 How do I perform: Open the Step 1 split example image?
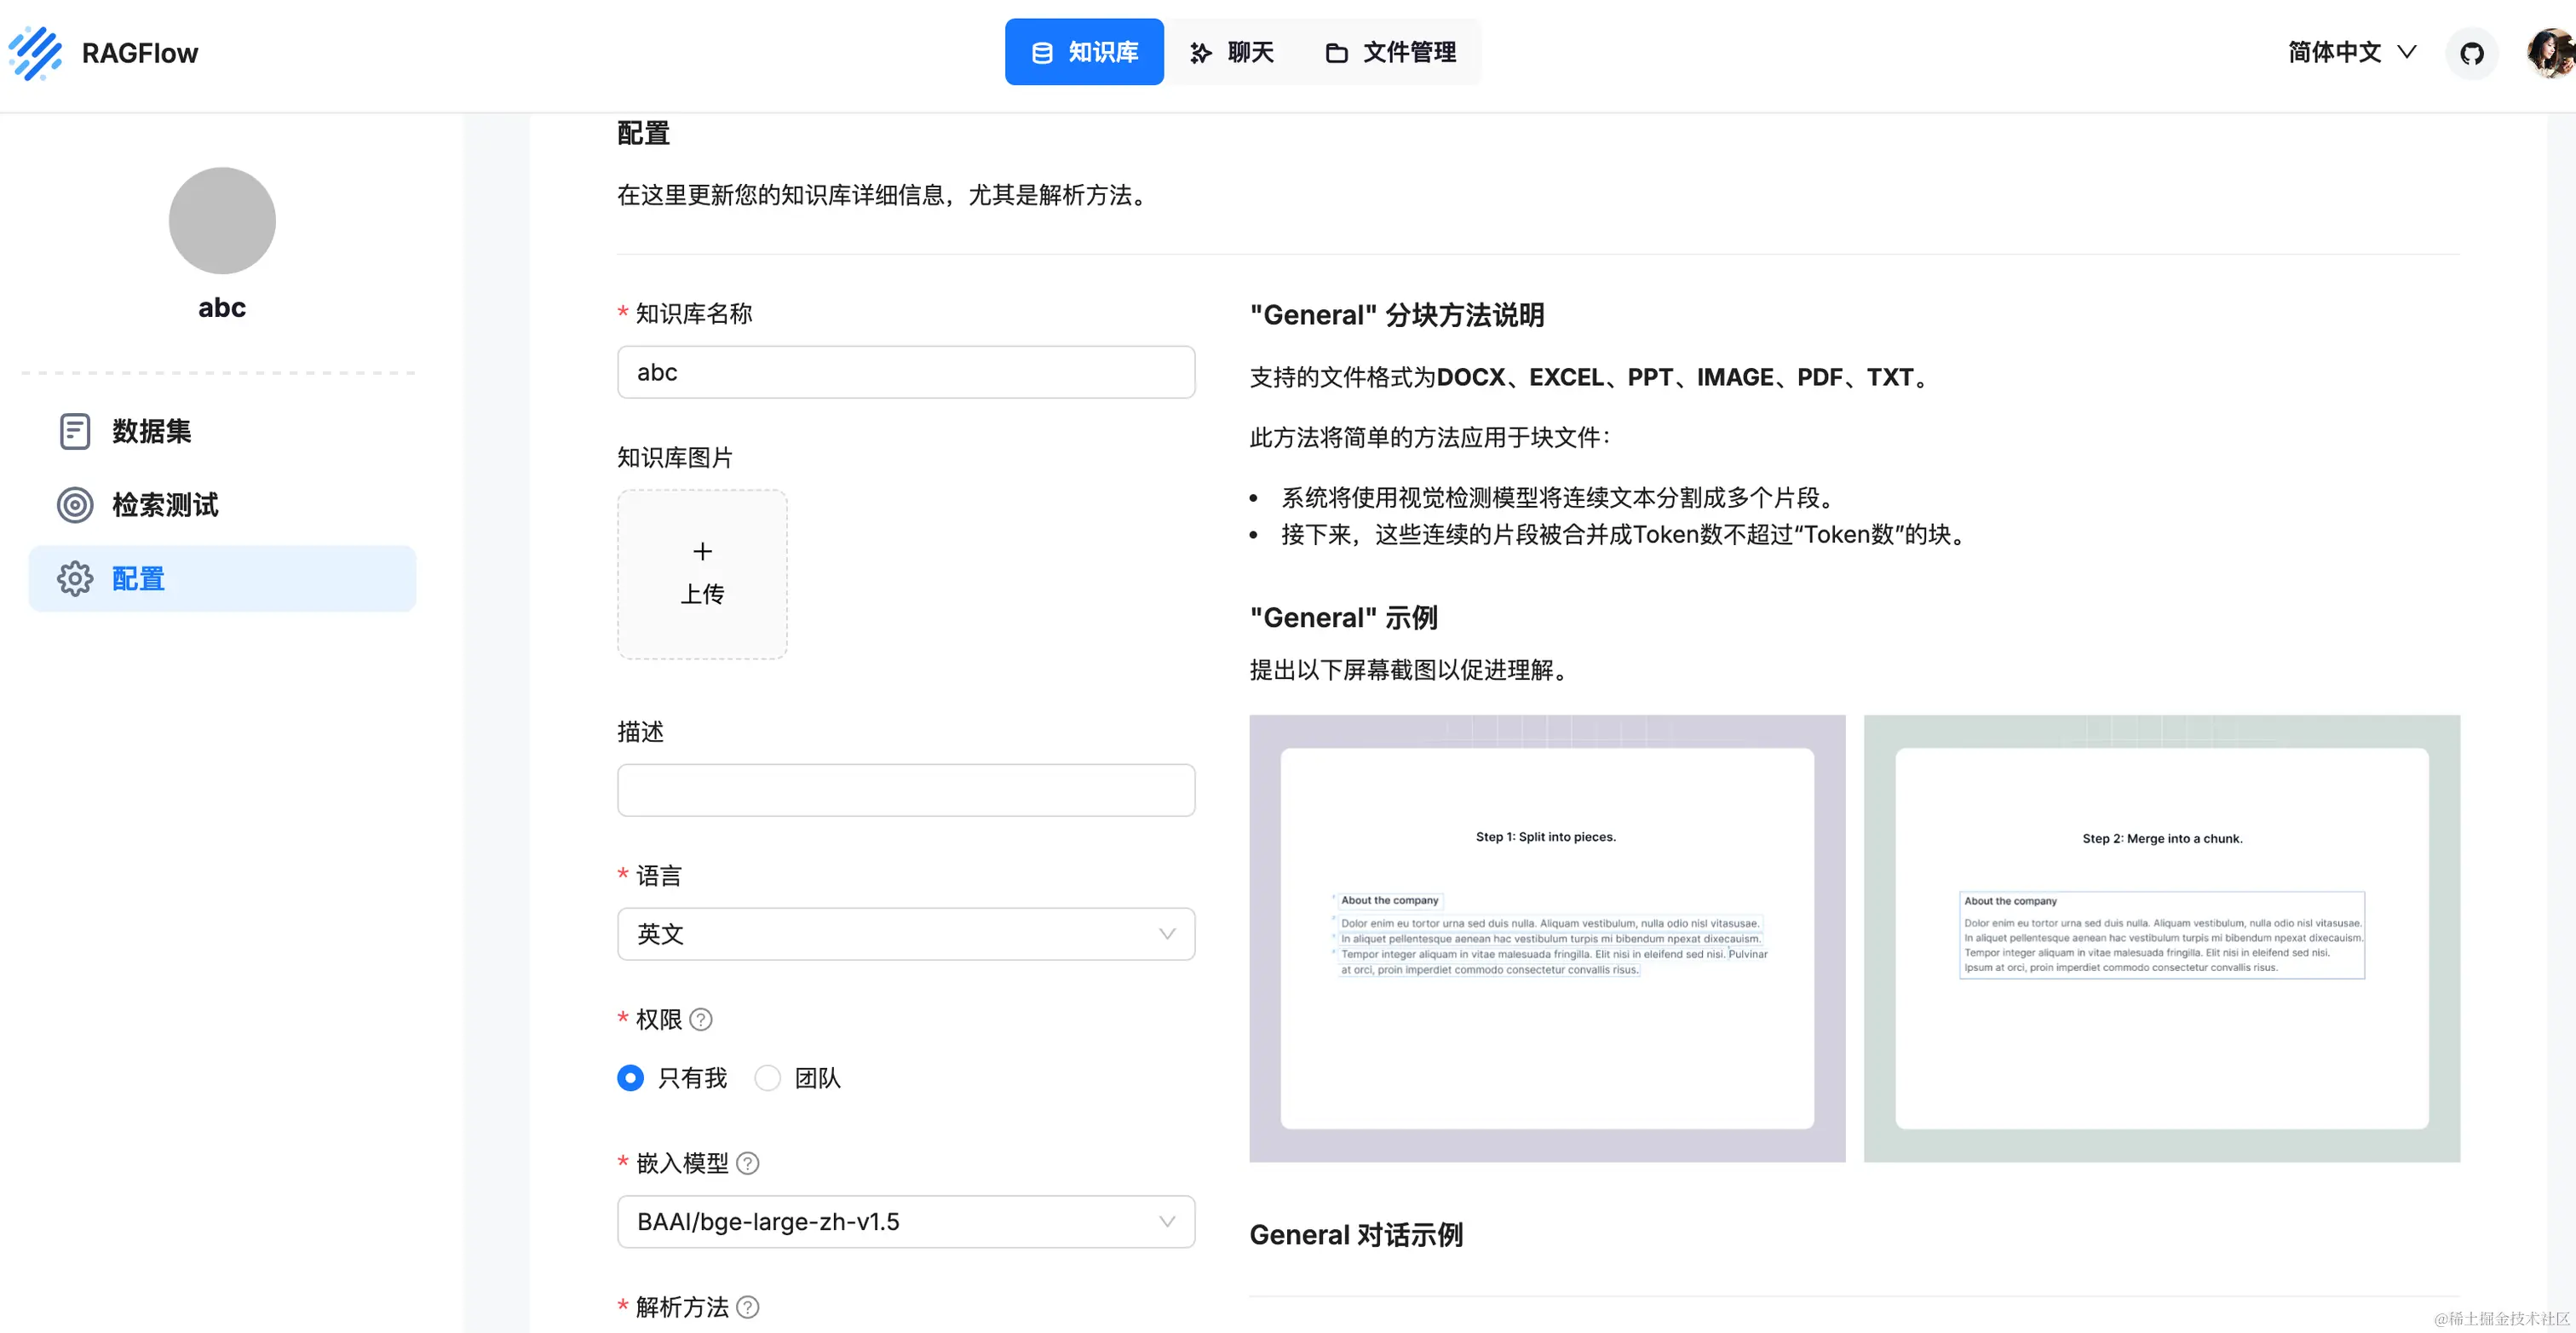point(1546,938)
